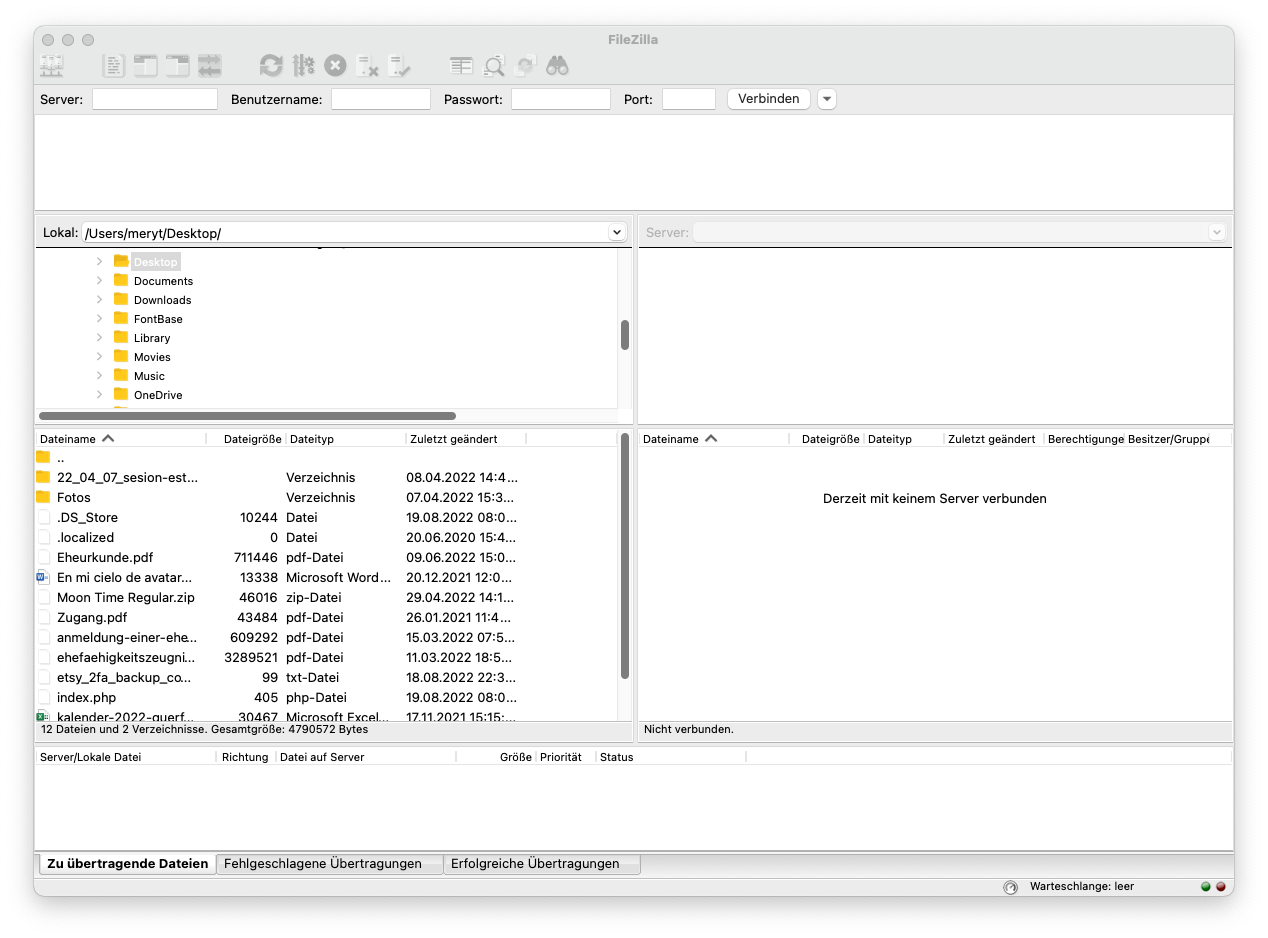Expand the Documents folder in the tree

[99, 281]
